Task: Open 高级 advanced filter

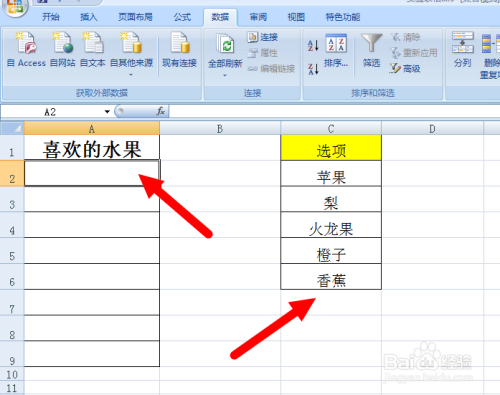Action: [x=405, y=69]
